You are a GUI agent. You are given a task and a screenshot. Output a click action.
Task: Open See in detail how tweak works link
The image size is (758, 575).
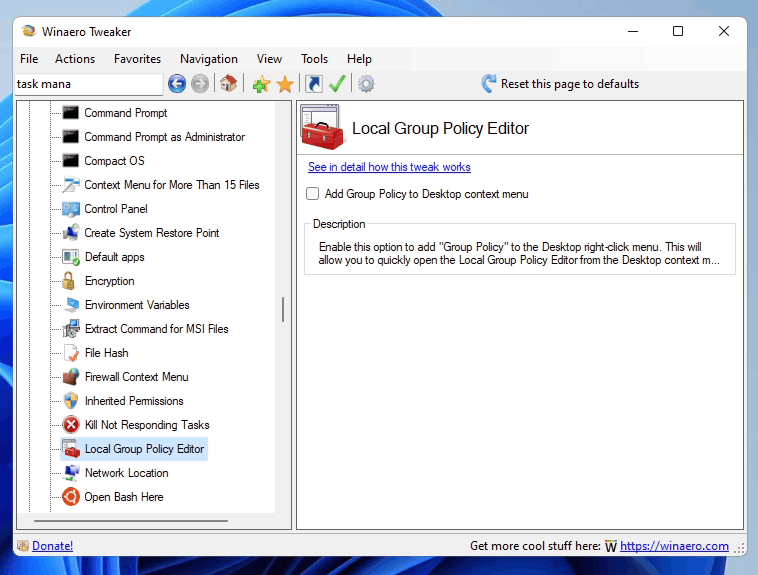pyautogui.click(x=389, y=167)
